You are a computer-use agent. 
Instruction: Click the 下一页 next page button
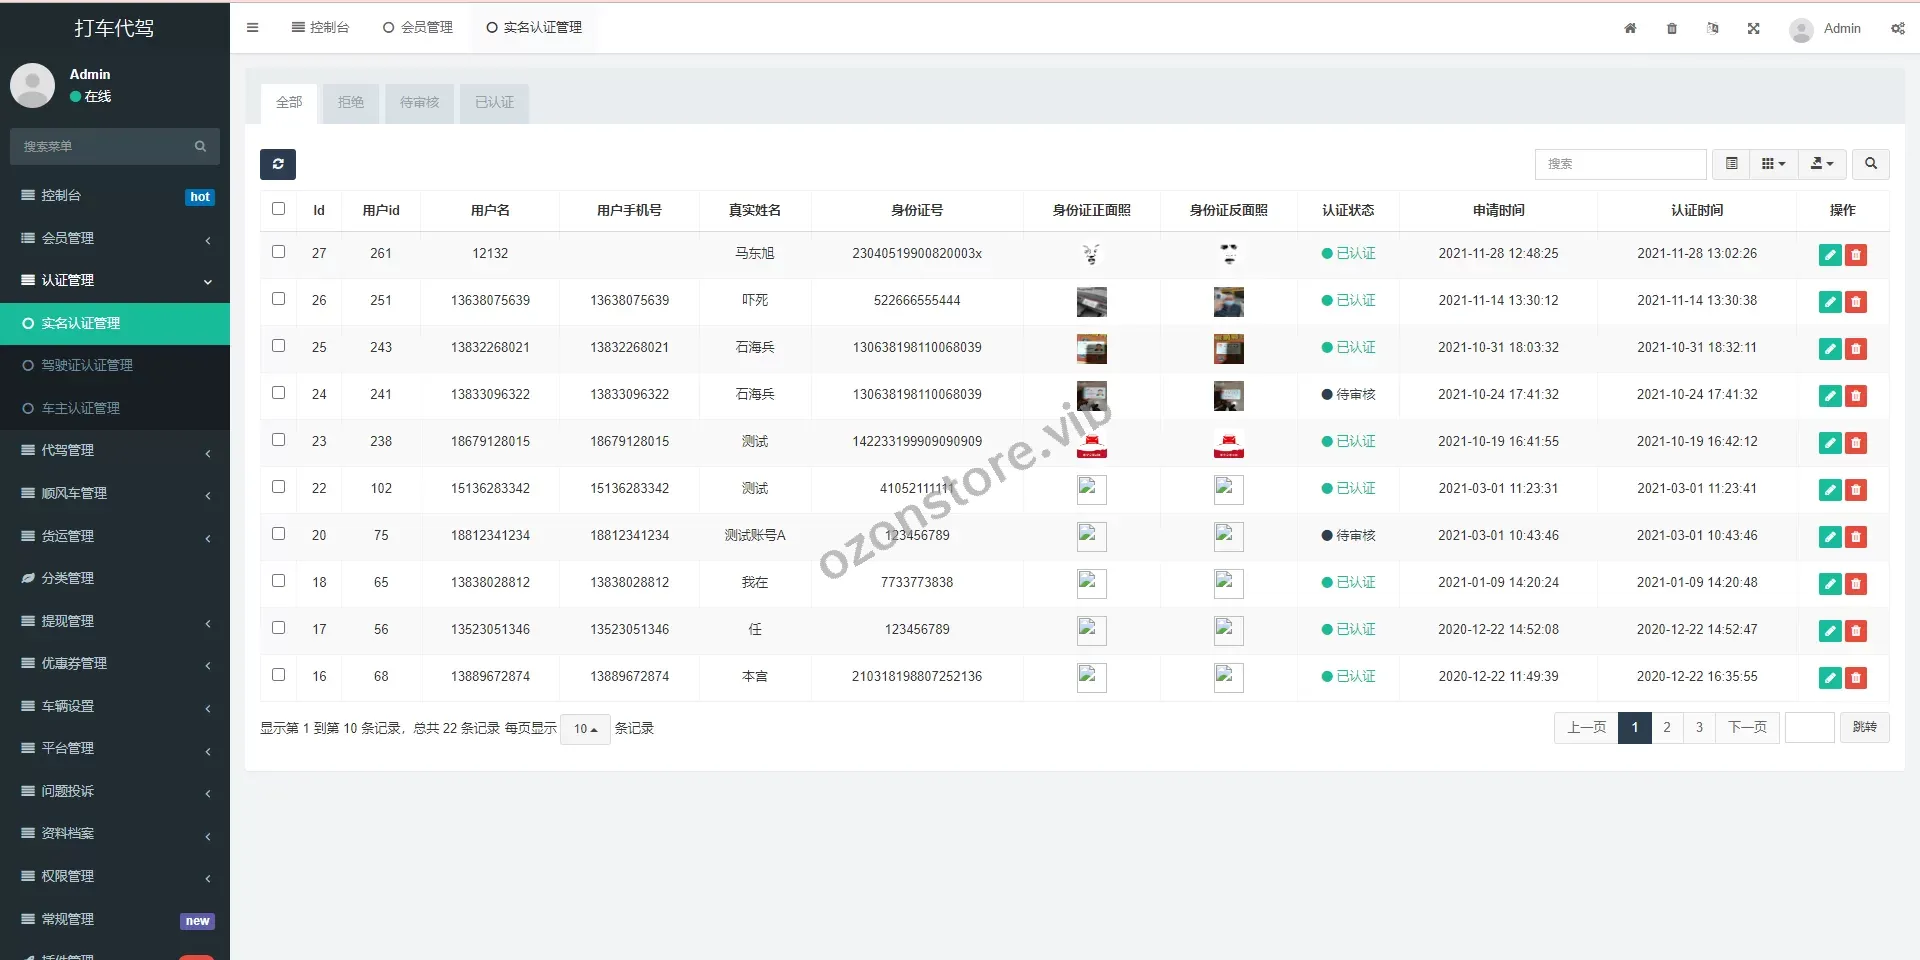tap(1747, 728)
